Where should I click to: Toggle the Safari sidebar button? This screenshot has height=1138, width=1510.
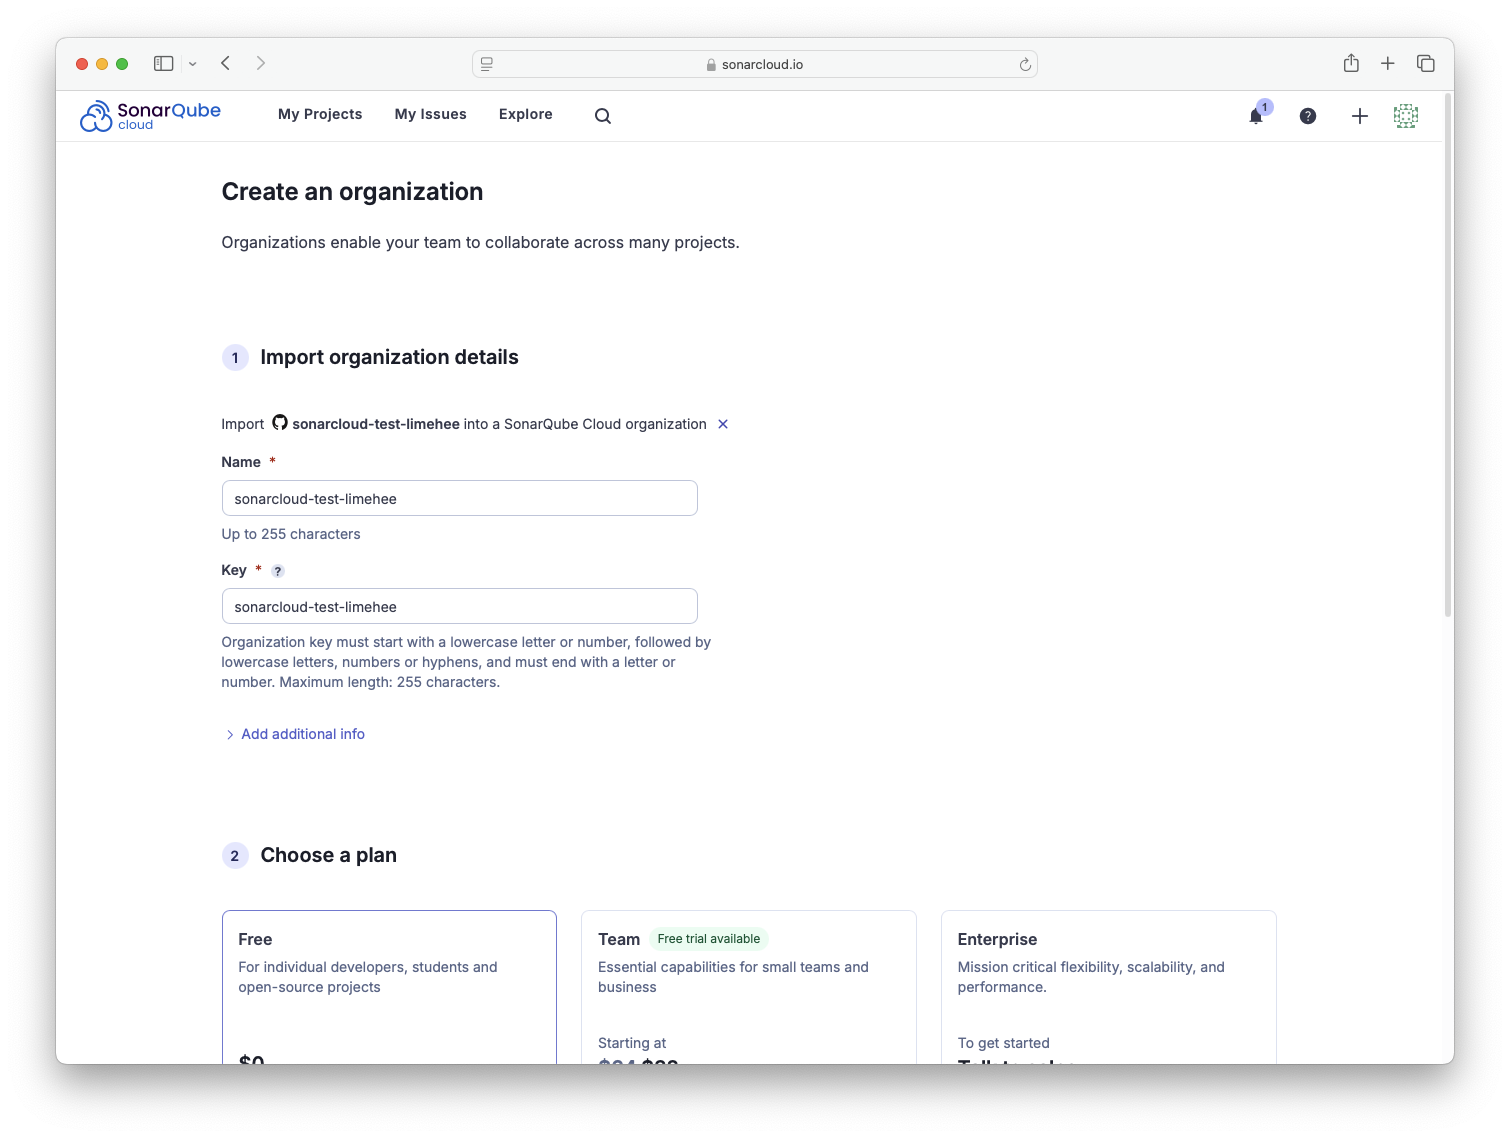tap(163, 63)
